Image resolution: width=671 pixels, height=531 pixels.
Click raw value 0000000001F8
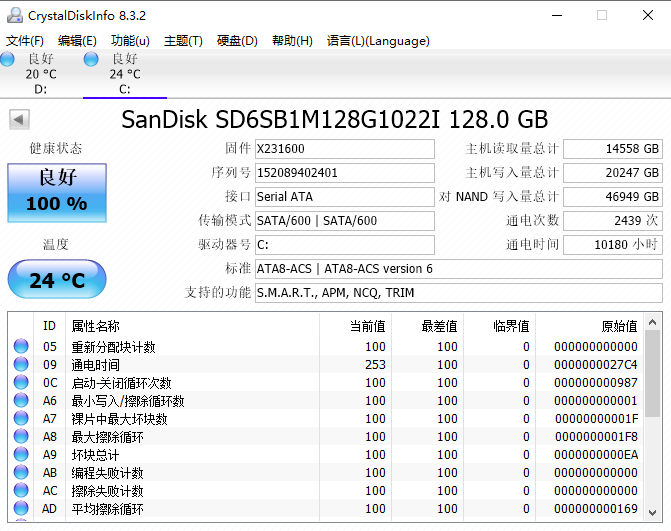[597, 436]
